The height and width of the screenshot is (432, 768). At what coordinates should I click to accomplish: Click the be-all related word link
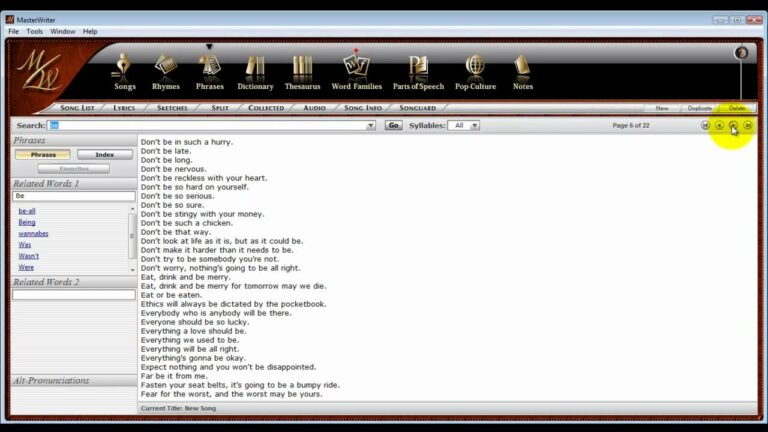pyautogui.click(x=27, y=211)
